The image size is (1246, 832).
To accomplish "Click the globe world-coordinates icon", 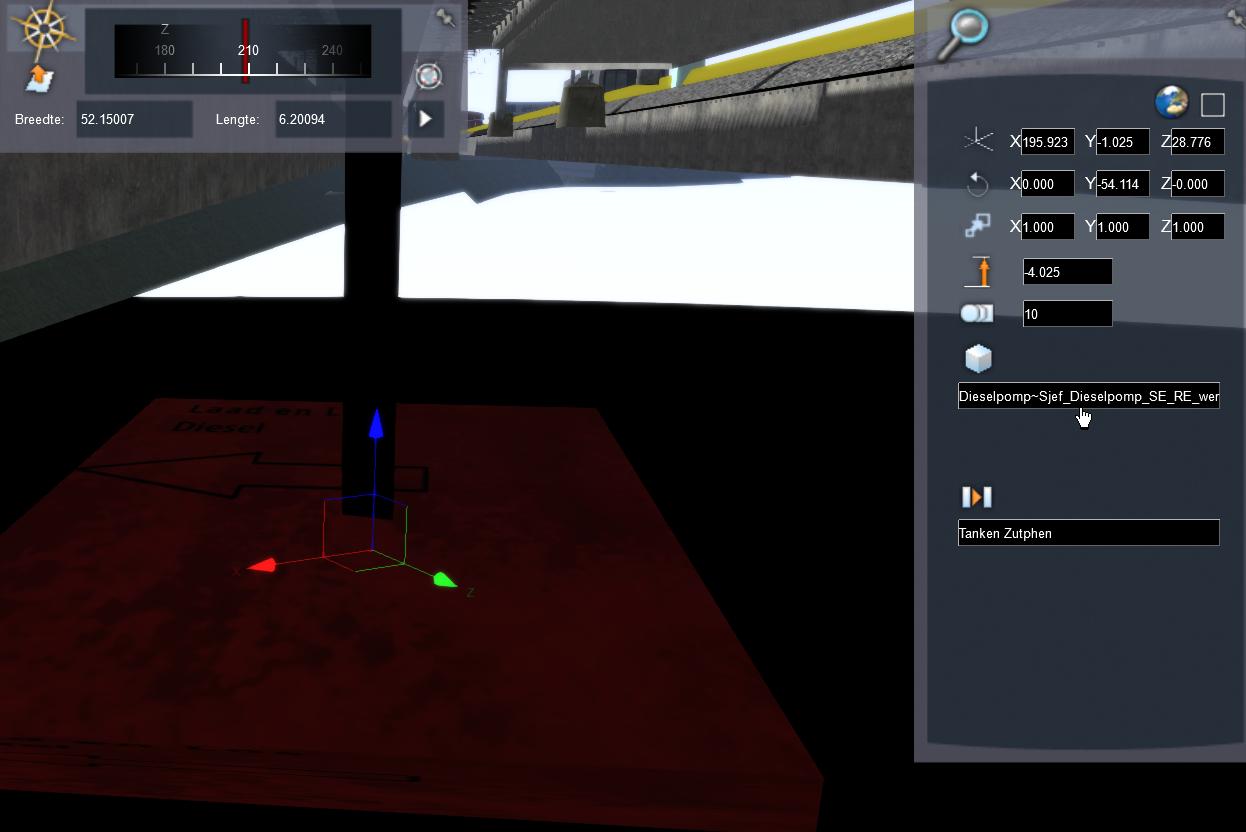I will pyautogui.click(x=1171, y=102).
